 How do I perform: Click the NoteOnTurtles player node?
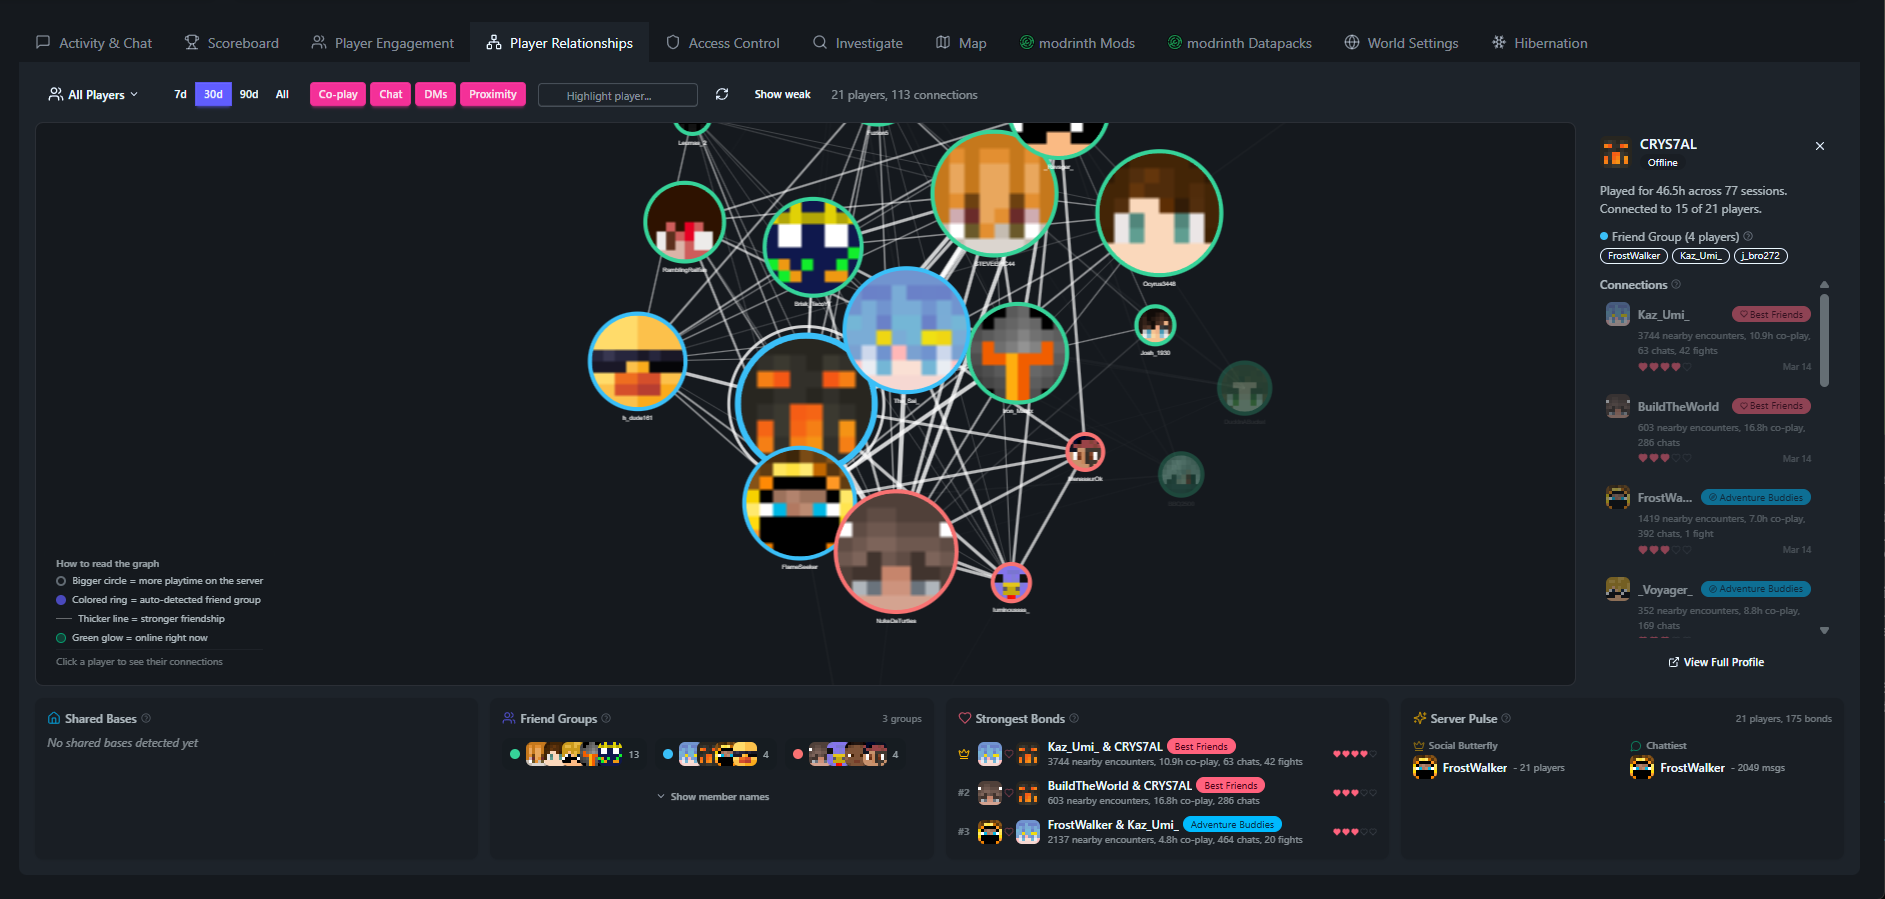coord(896,552)
